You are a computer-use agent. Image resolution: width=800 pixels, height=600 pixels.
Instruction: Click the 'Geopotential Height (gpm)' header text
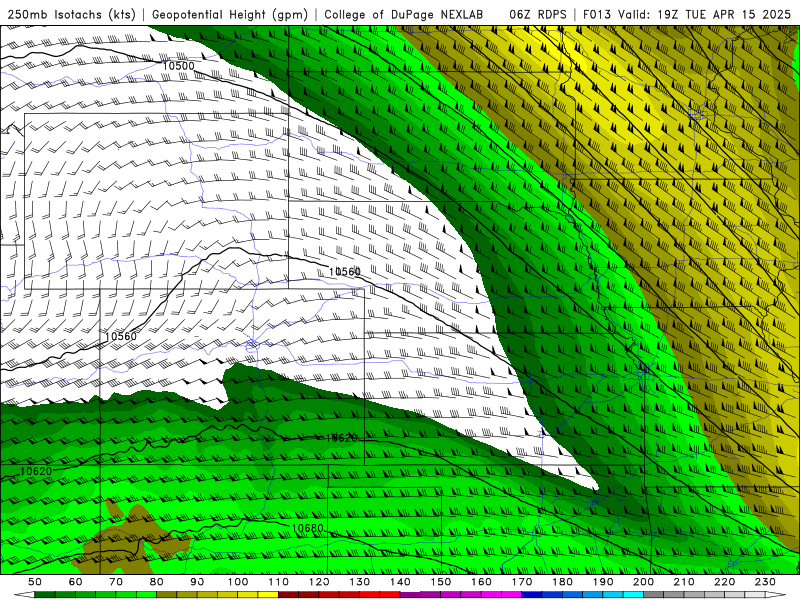[230, 14]
